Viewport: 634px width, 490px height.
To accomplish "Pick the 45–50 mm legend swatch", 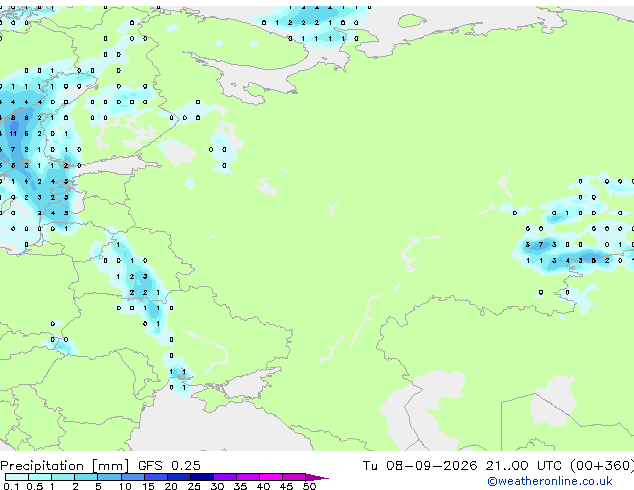I will 294,477.
